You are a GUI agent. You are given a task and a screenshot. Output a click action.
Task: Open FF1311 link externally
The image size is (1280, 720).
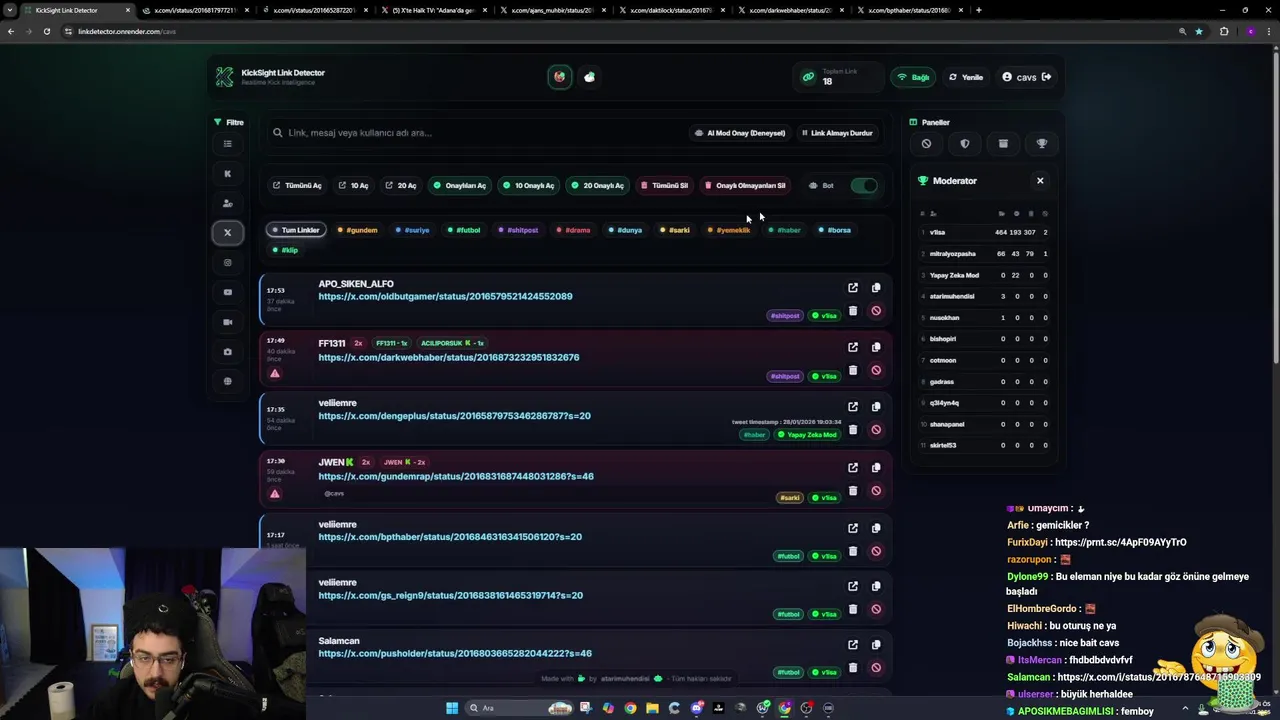point(853,347)
